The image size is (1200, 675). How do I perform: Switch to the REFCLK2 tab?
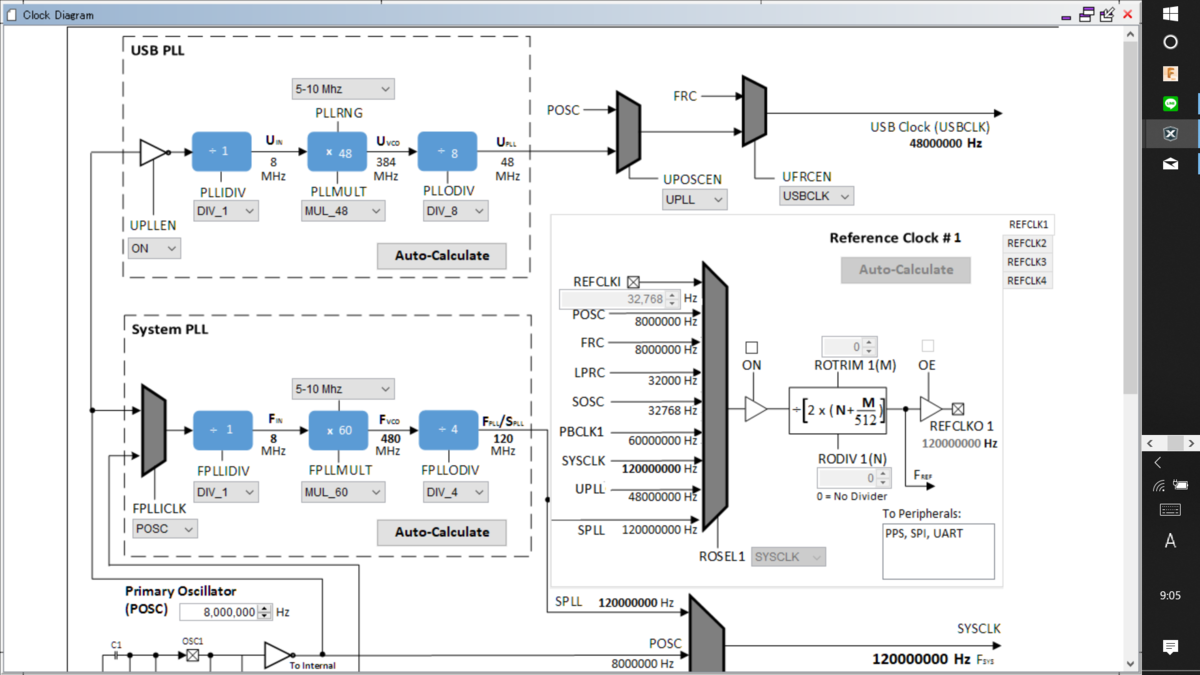pos(1028,244)
